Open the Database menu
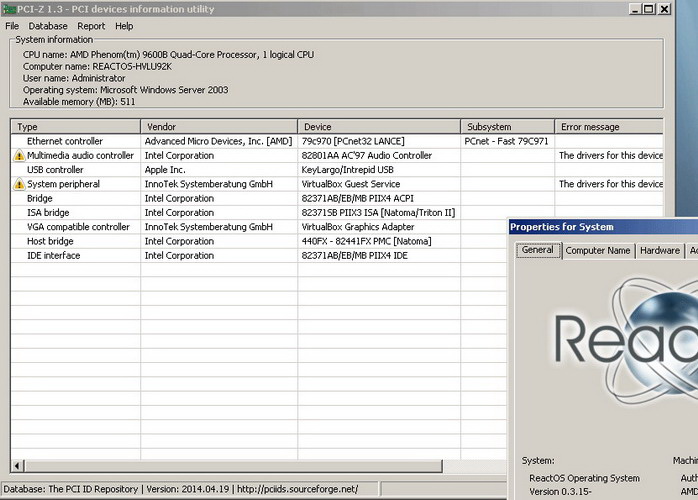The height and width of the screenshot is (500, 698). pos(48,26)
